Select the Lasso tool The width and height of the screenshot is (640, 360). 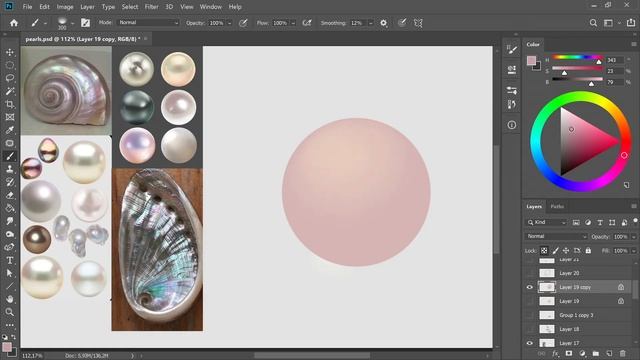(10, 78)
